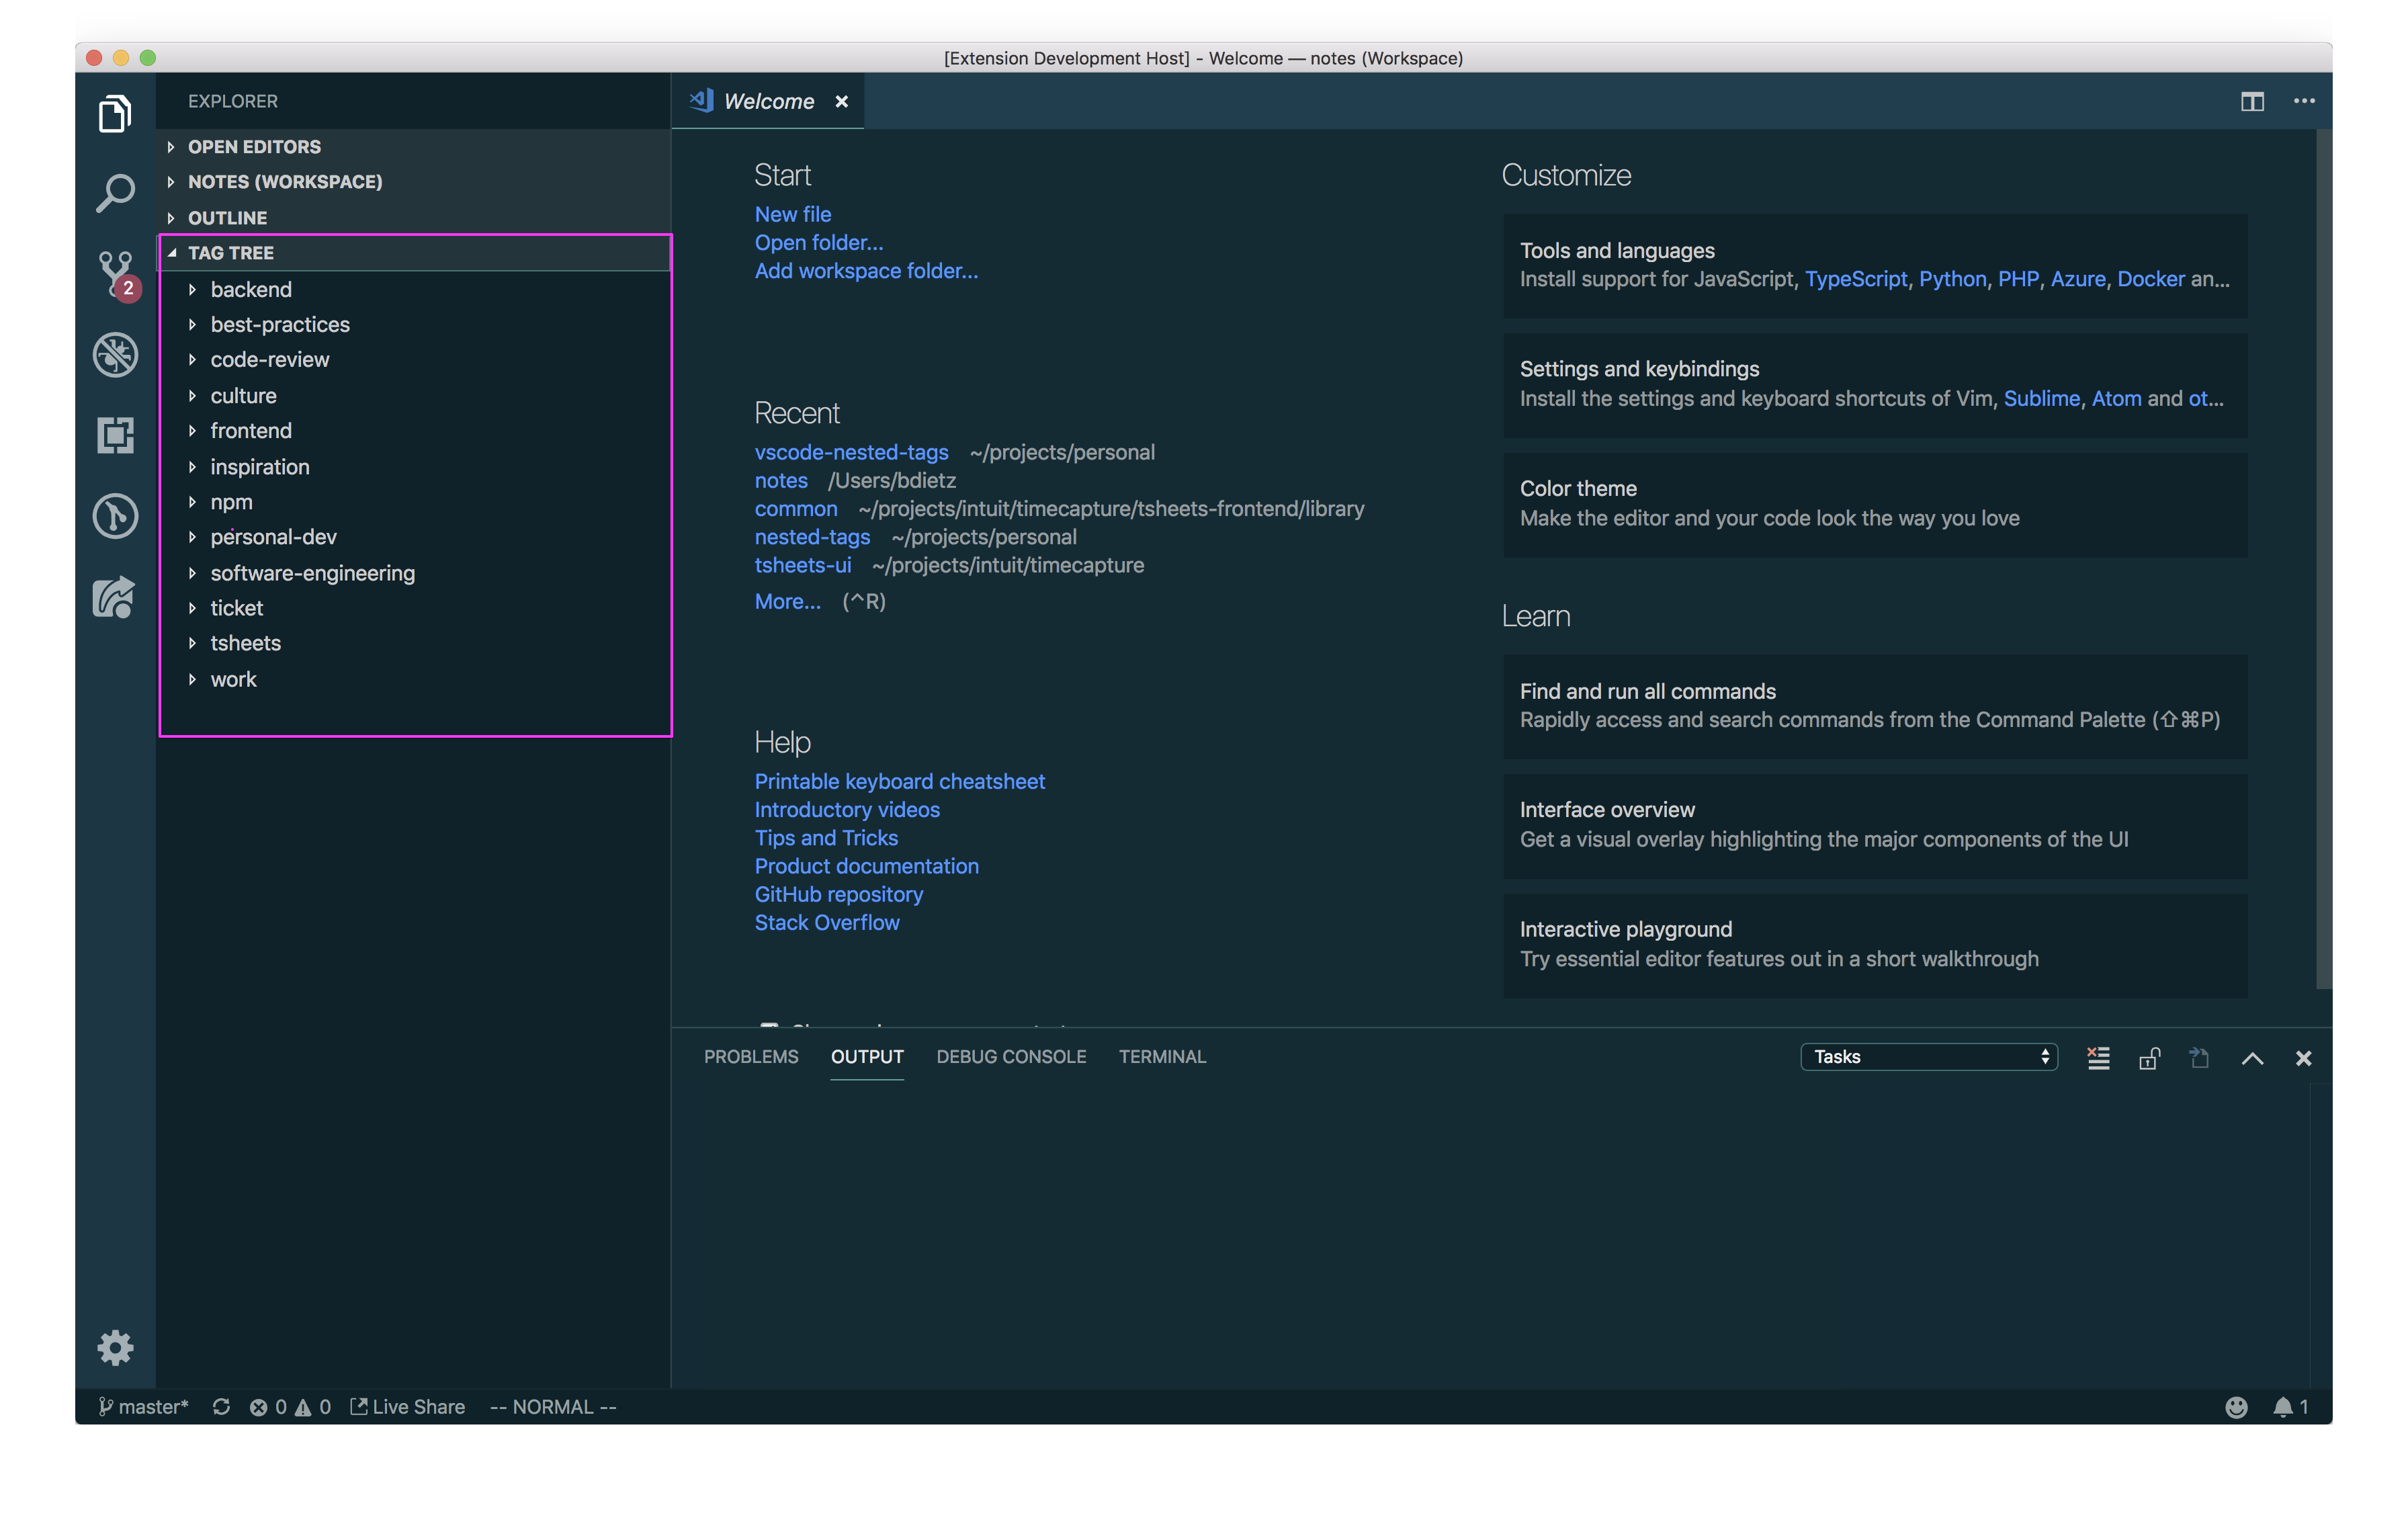The image size is (2408, 1532).
Task: Open the Explorer view in activity bar
Action: coord(115,114)
